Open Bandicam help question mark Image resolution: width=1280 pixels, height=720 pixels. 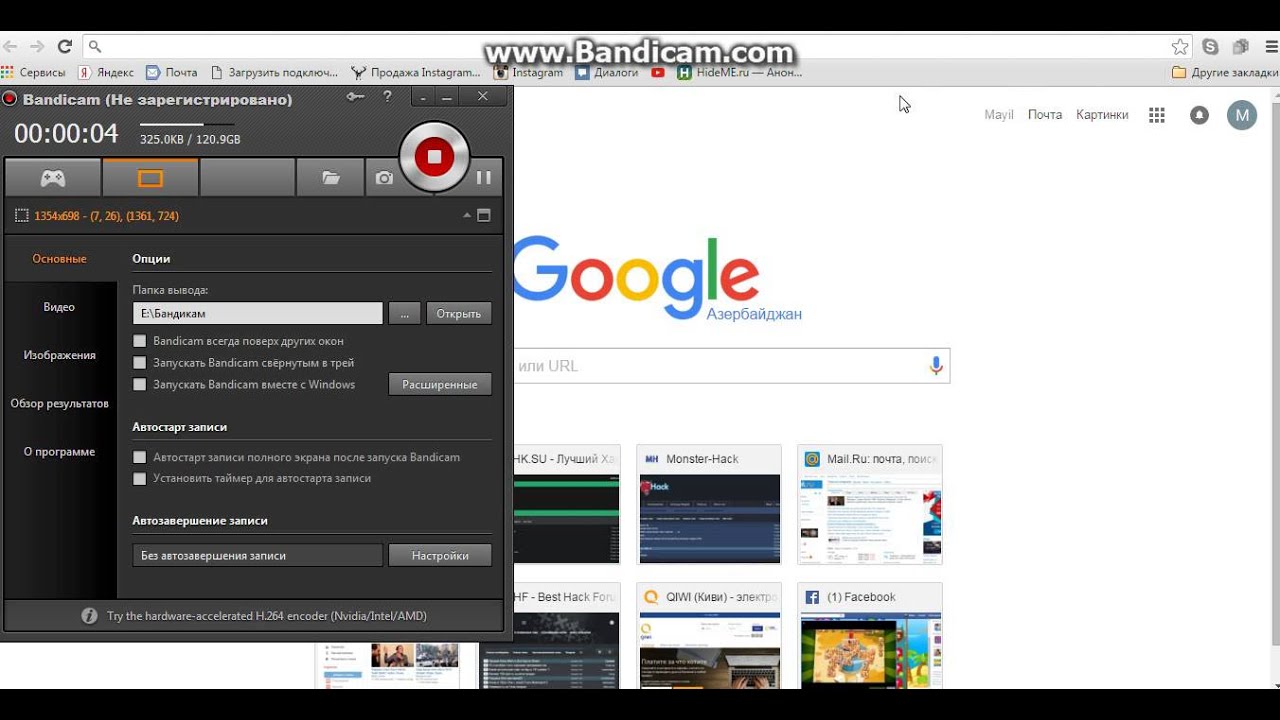click(387, 97)
